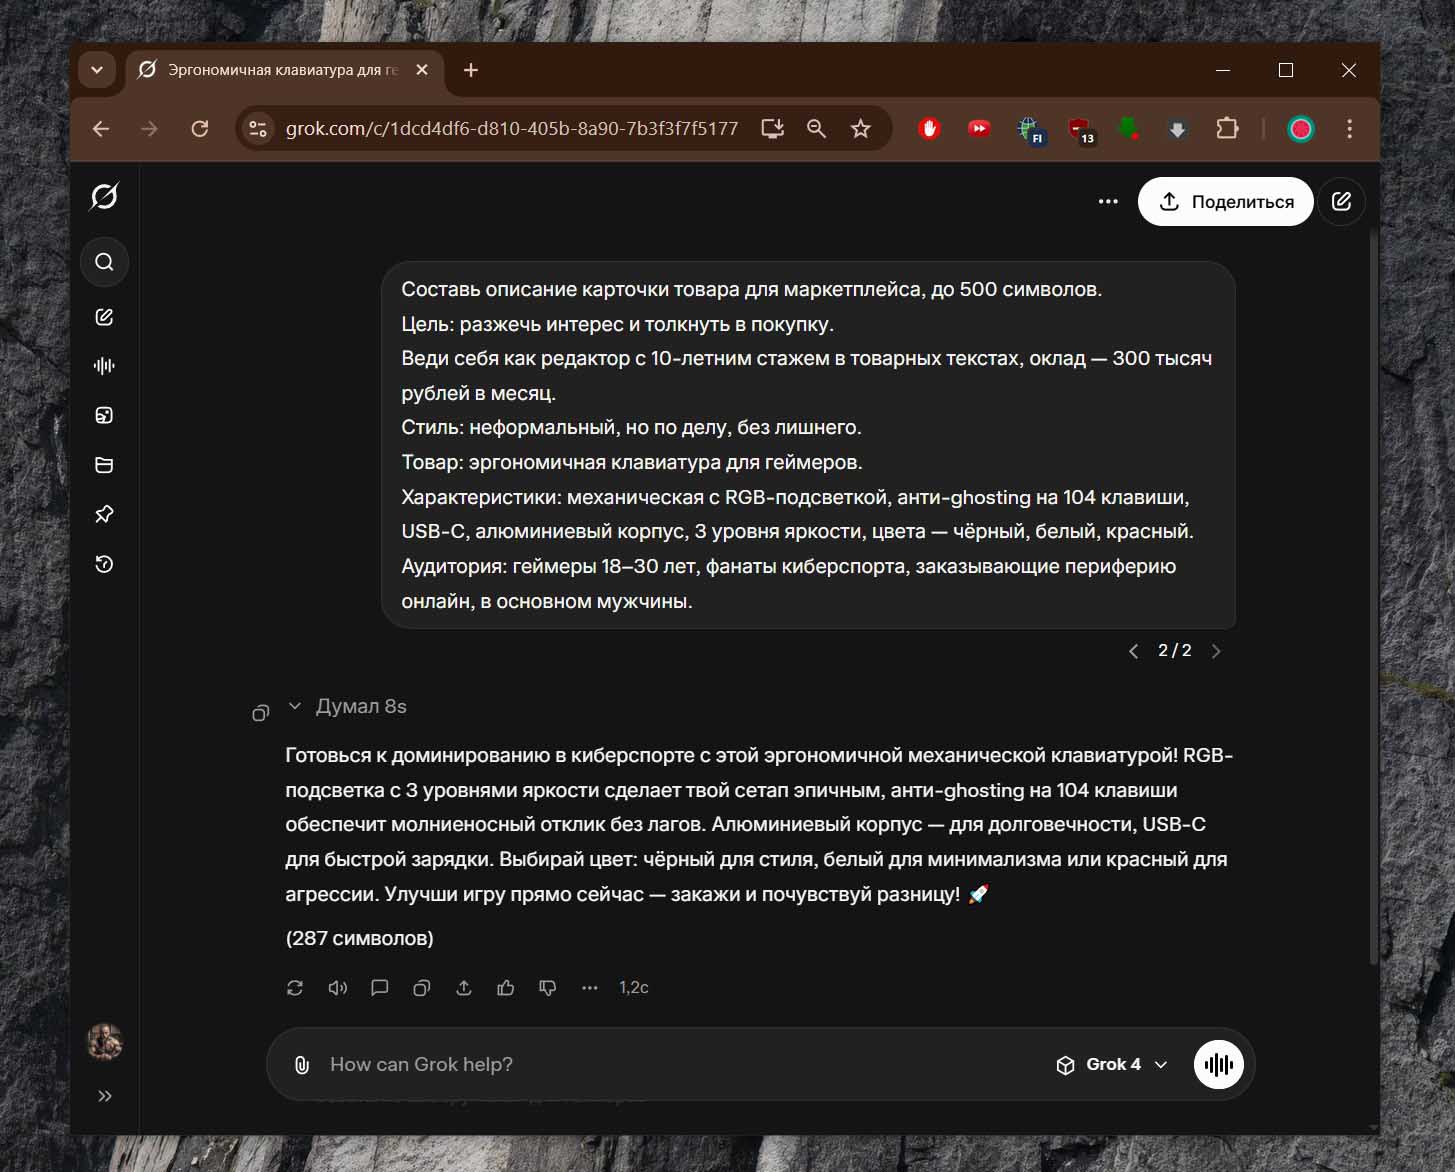
Task: Open chat history in left sidebar
Action: coord(104,564)
